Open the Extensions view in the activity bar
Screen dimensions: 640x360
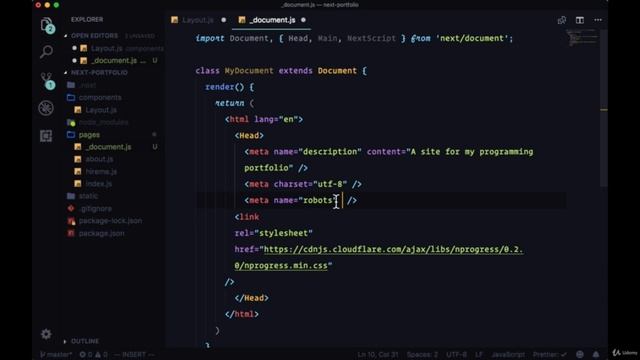(46, 136)
